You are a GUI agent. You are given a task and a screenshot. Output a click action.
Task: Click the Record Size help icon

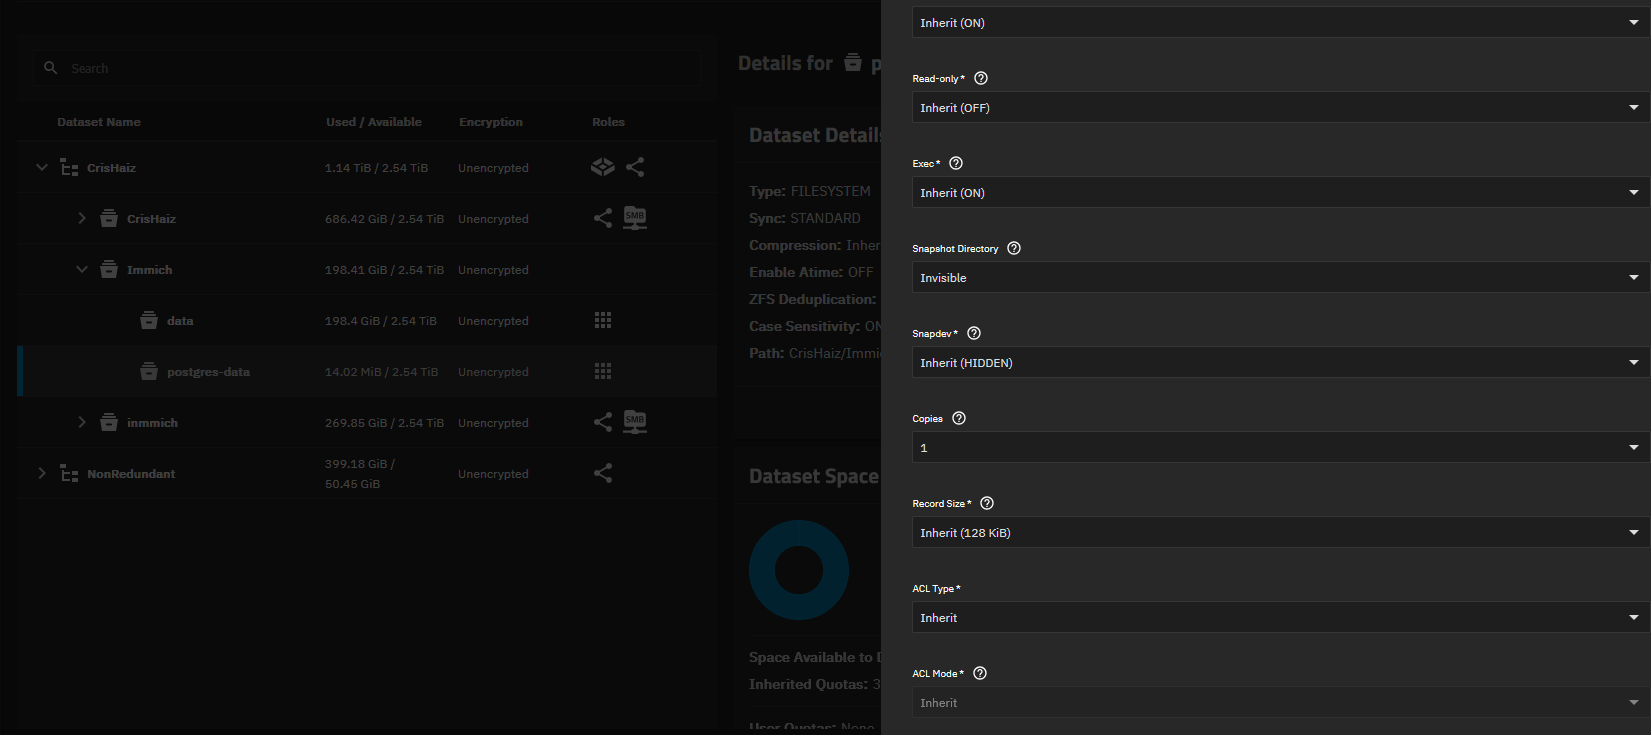(x=987, y=503)
